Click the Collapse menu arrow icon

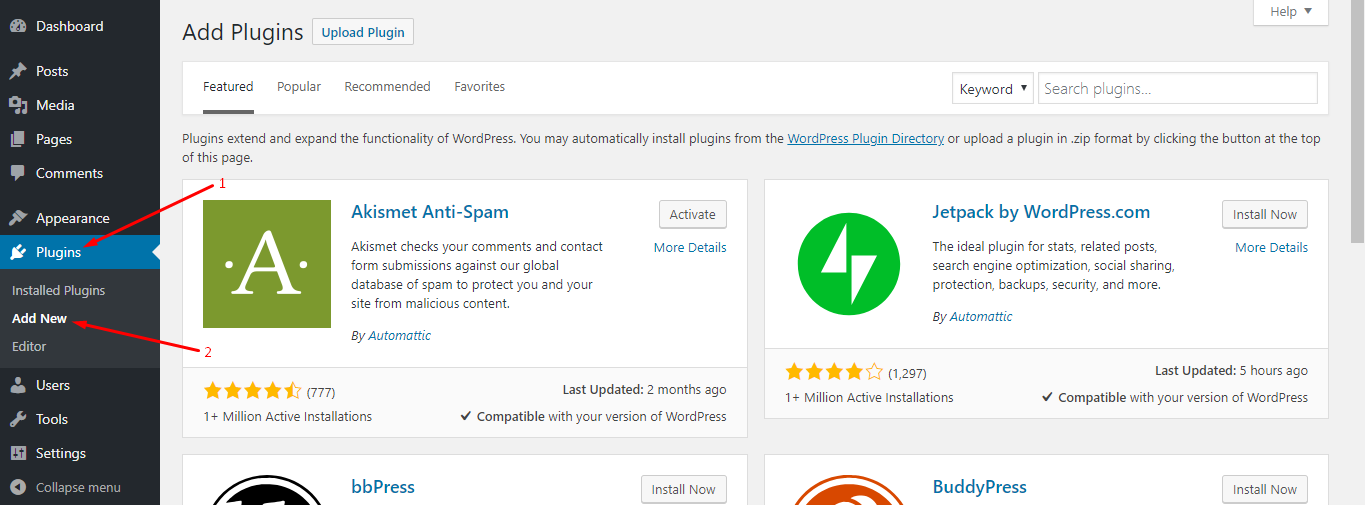(18, 487)
